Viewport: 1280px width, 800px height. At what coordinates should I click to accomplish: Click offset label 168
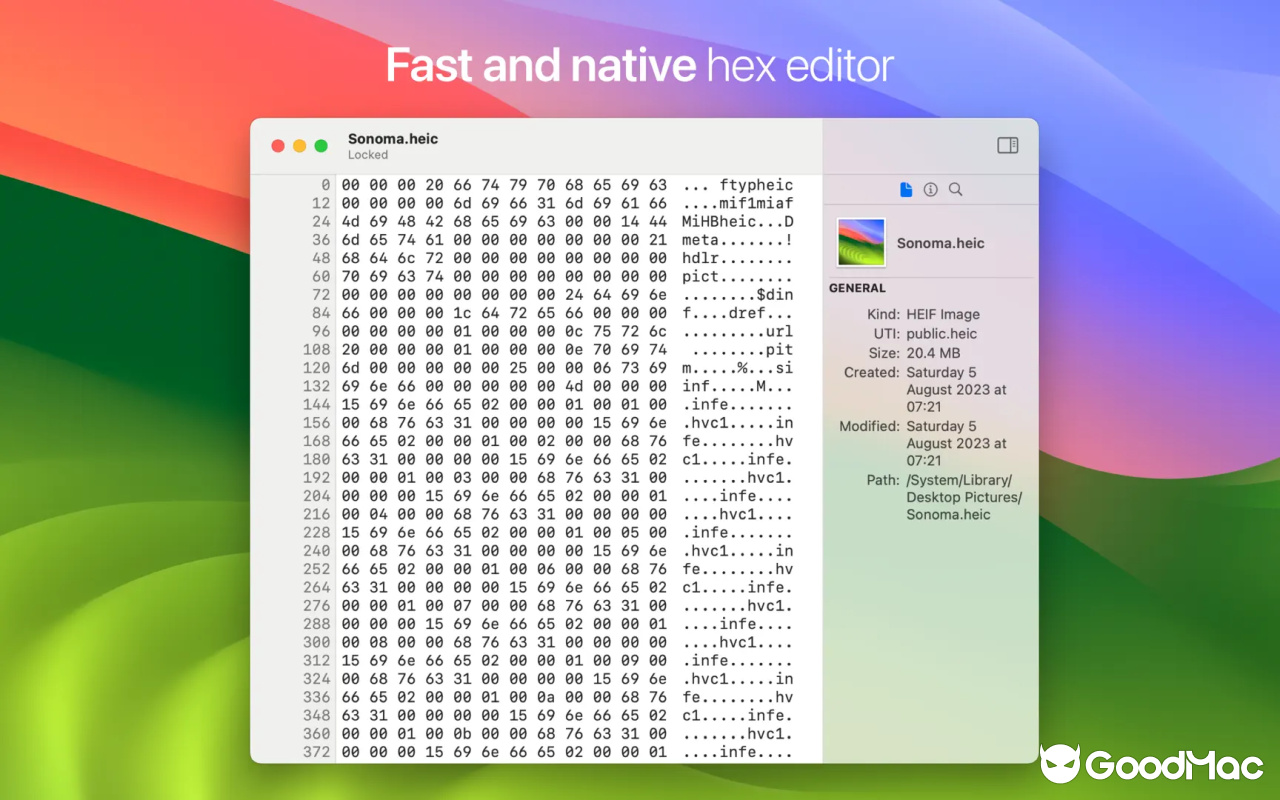[317, 441]
